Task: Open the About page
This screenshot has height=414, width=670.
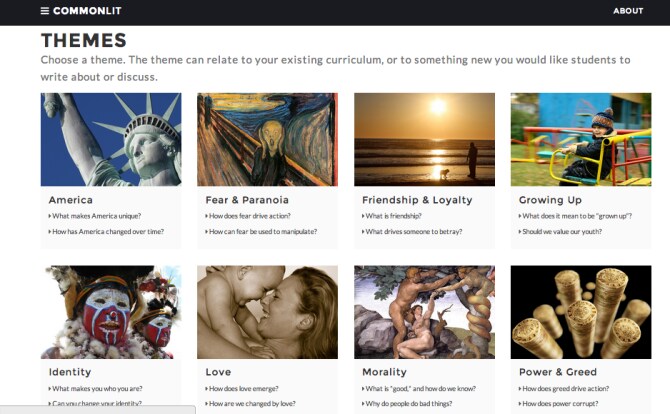Action: tap(628, 11)
